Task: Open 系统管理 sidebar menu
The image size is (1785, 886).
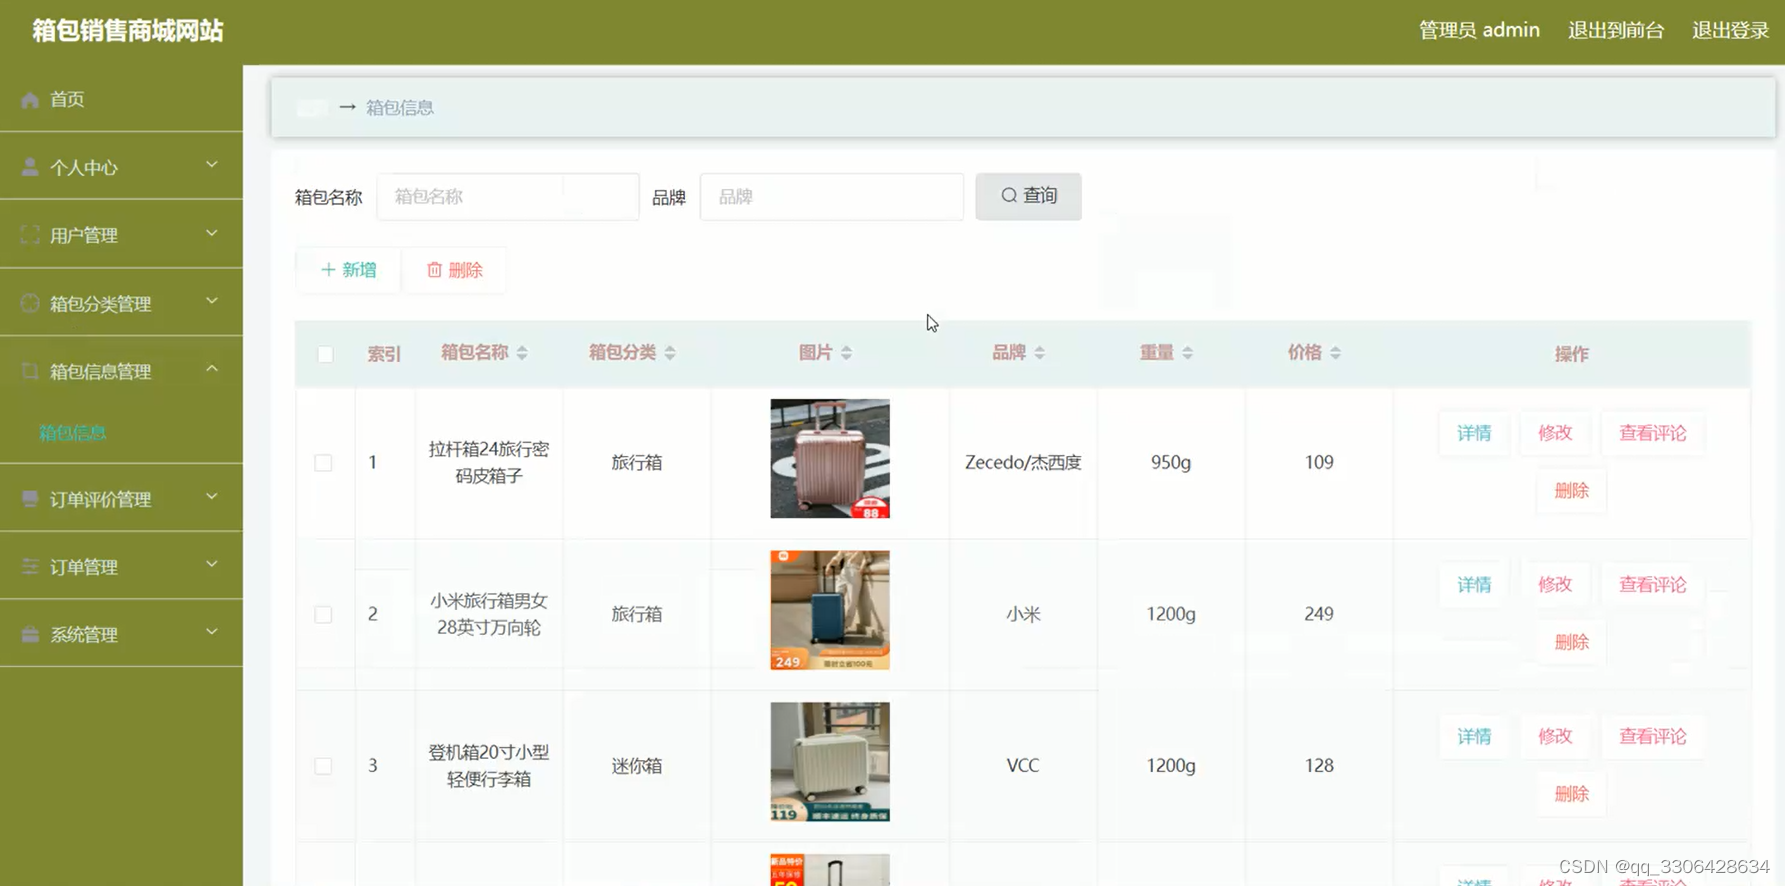Action: pyautogui.click(x=121, y=634)
